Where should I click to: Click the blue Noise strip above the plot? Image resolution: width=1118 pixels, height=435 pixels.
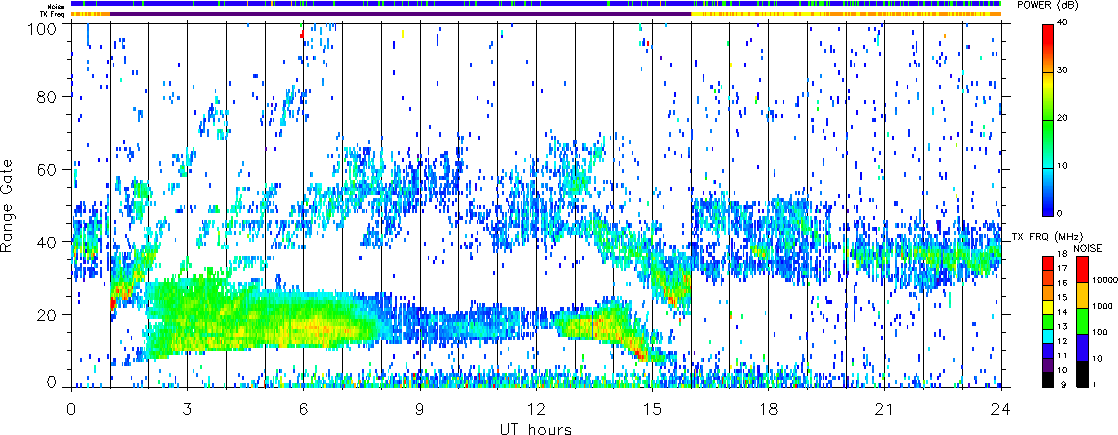[x=536, y=4]
